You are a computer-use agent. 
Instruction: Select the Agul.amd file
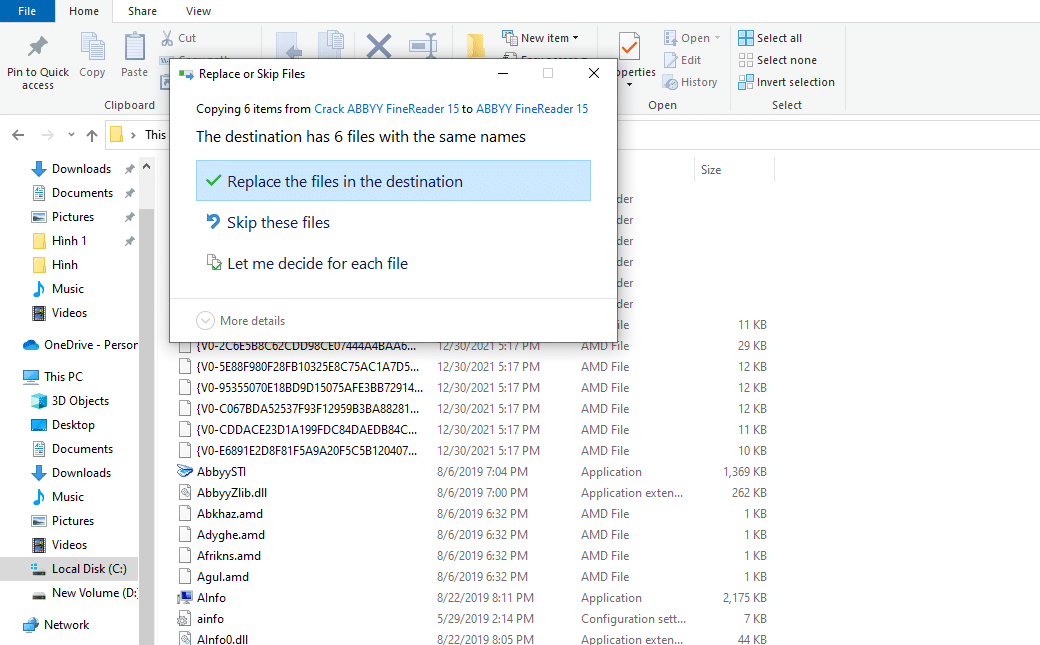click(222, 577)
